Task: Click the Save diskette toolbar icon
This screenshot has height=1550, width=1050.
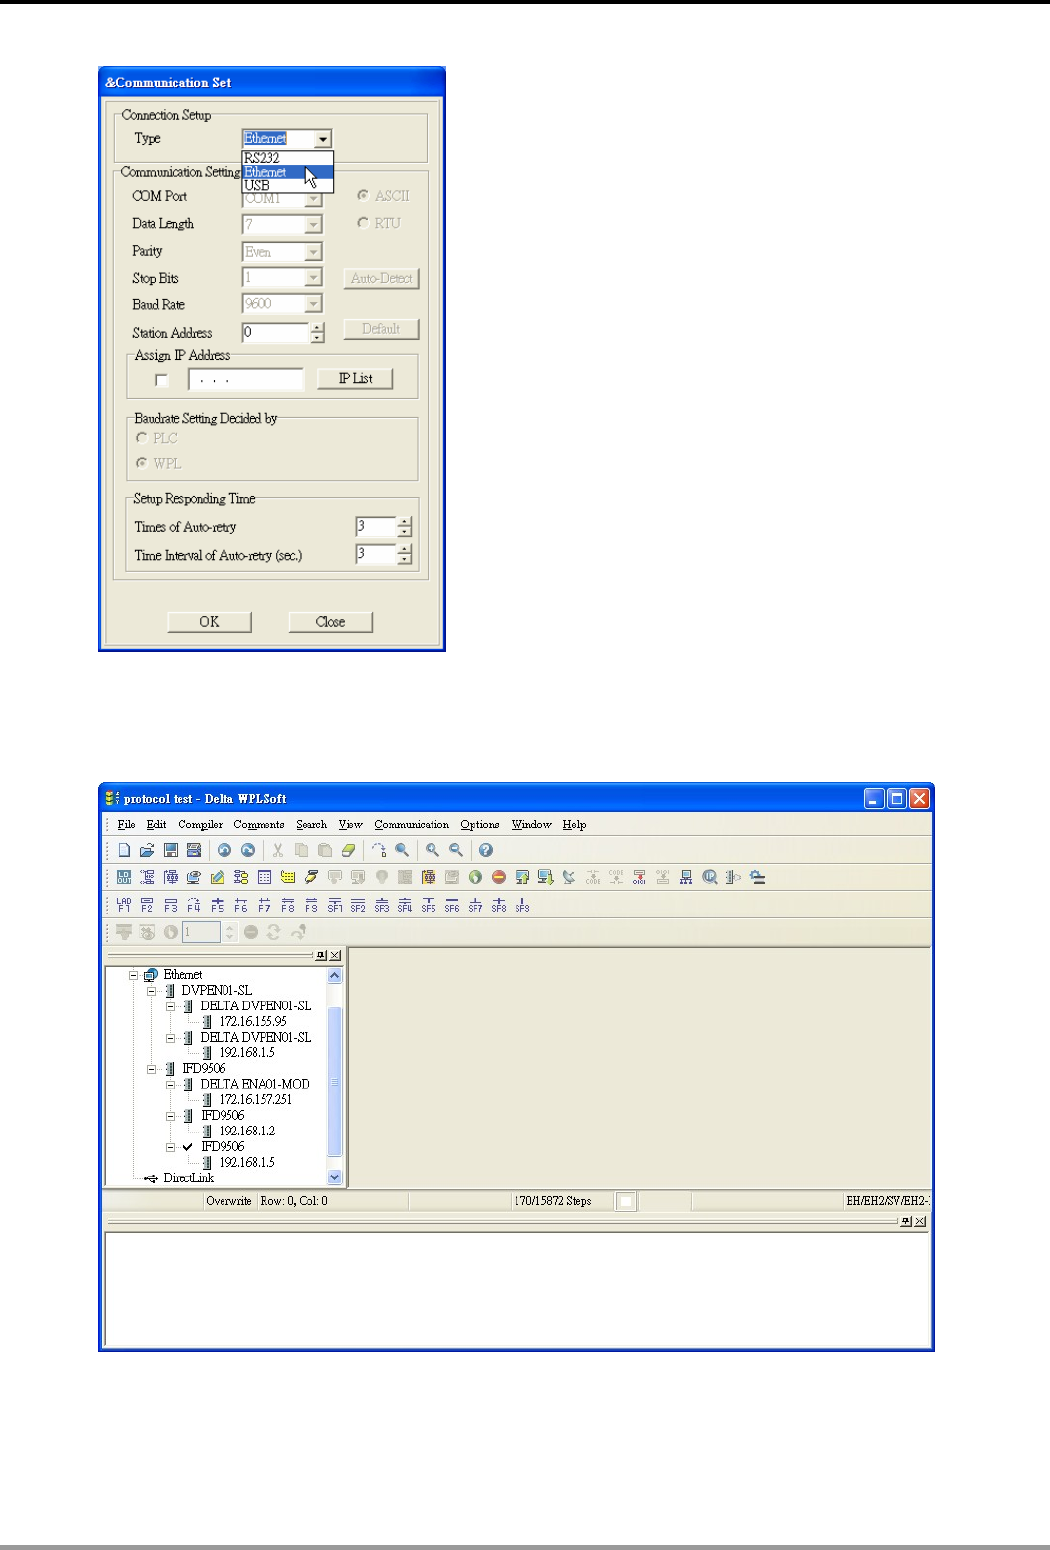Action: 171,850
